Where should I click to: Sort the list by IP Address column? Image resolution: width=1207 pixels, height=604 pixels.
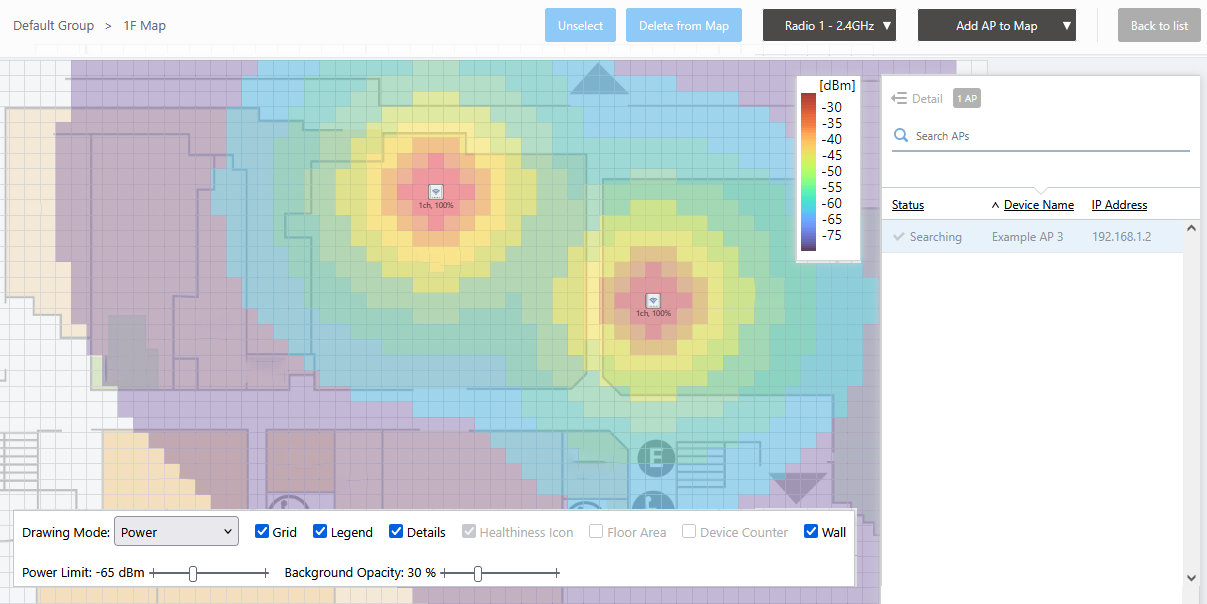pos(1119,205)
